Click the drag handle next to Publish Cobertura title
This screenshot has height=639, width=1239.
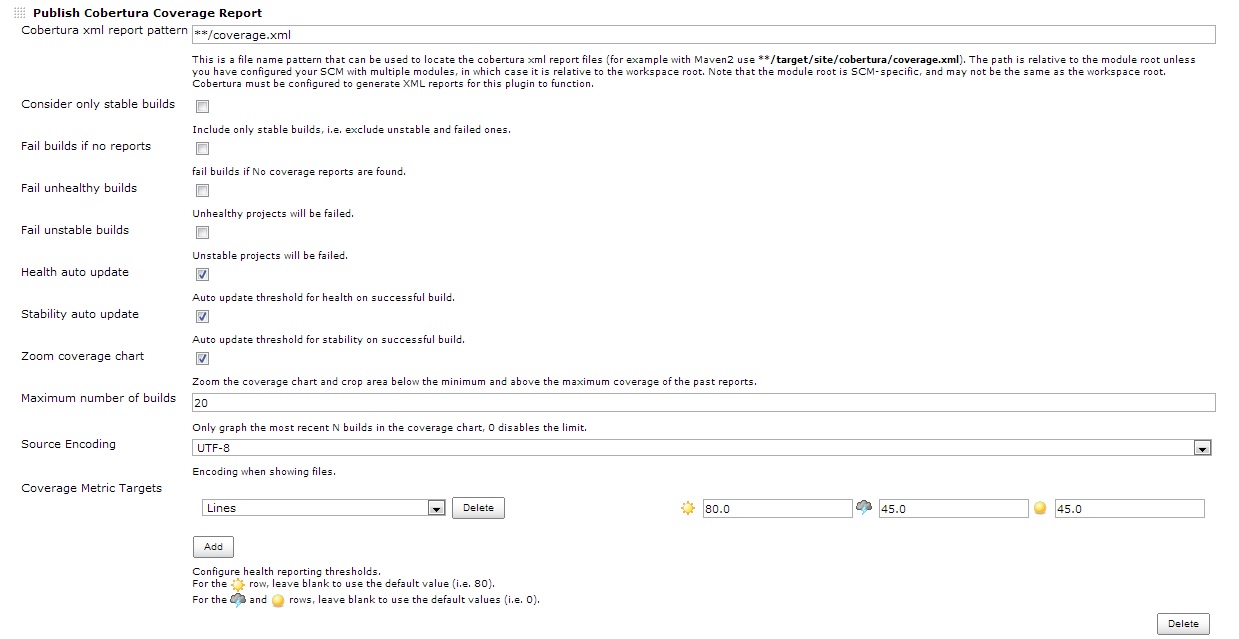tap(20, 13)
